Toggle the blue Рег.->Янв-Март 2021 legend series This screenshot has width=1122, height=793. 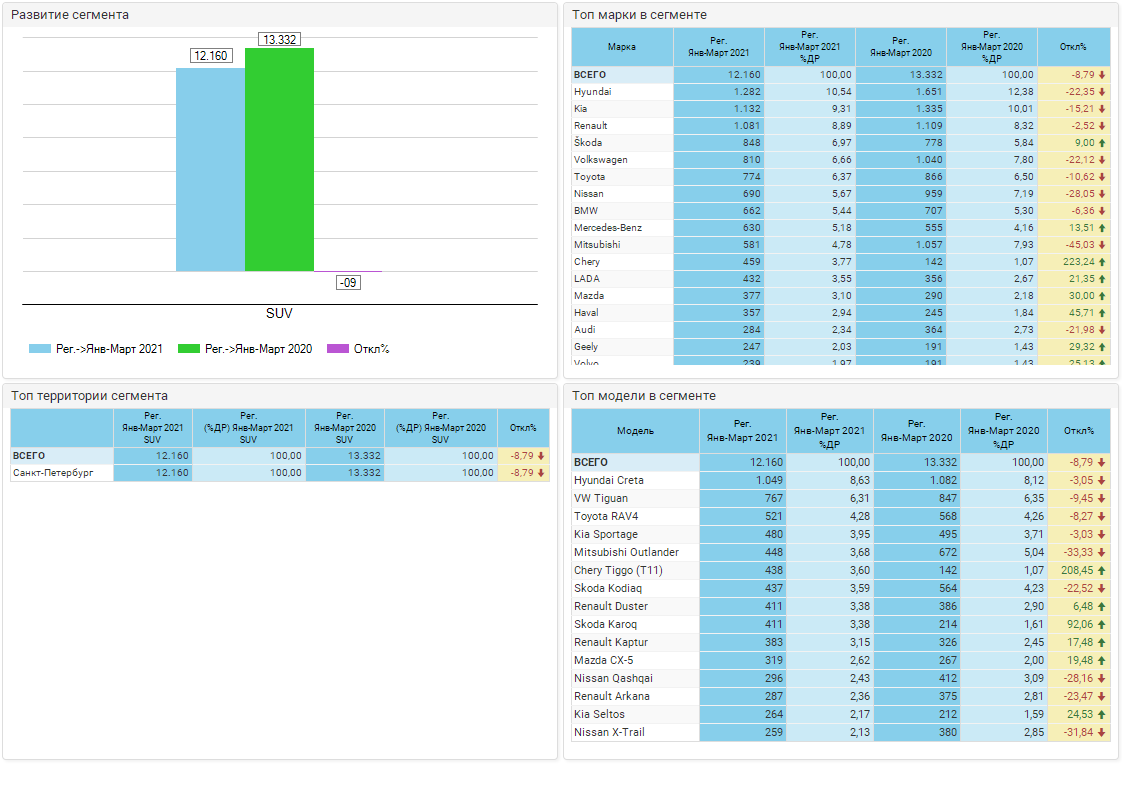96,349
